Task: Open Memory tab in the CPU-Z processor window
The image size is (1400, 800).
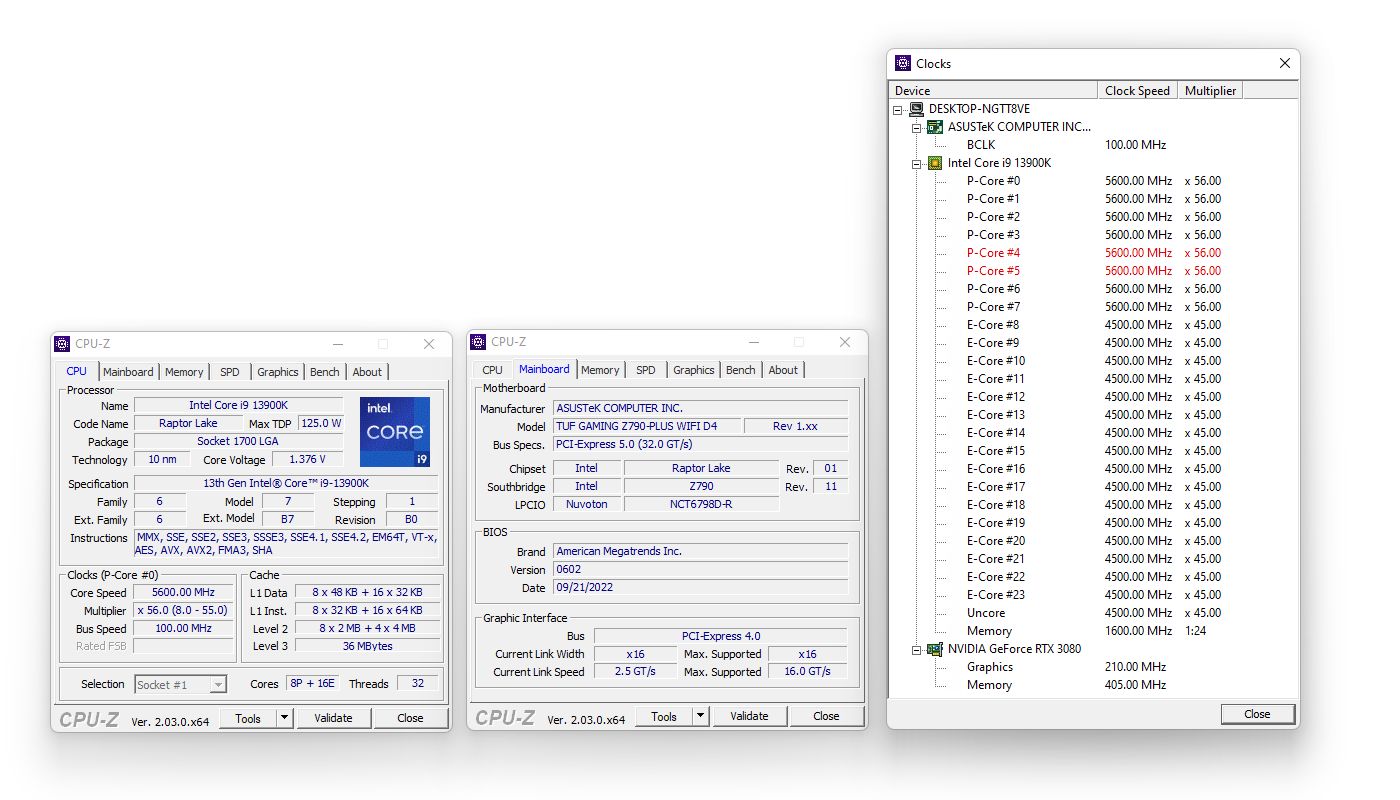Action: [184, 372]
